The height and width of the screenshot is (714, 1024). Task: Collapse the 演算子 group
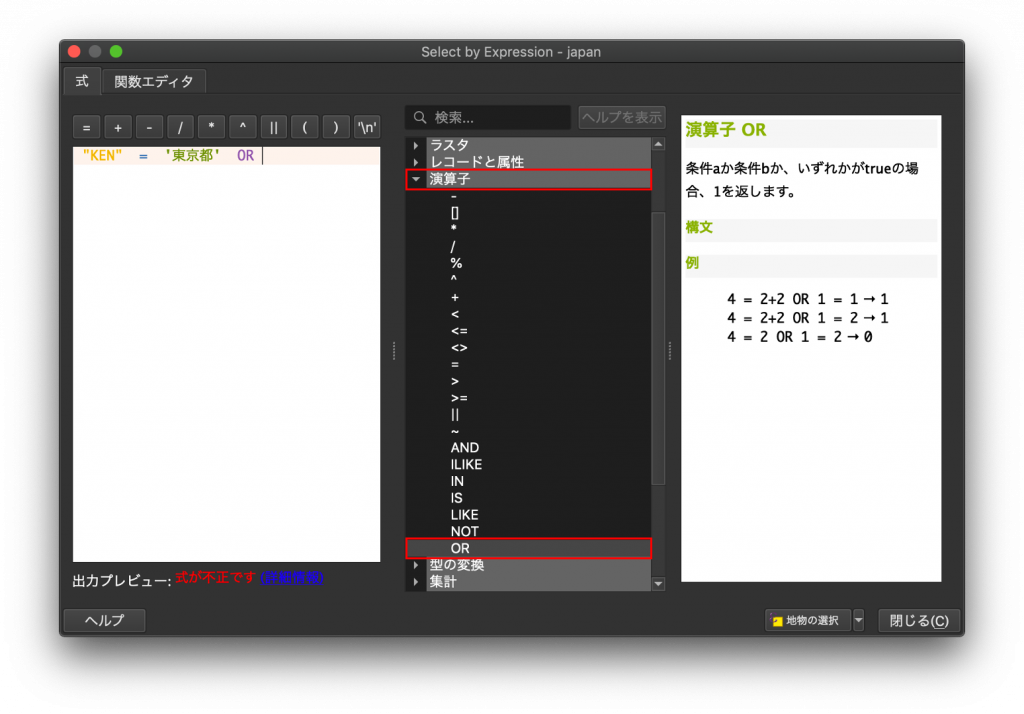click(416, 179)
